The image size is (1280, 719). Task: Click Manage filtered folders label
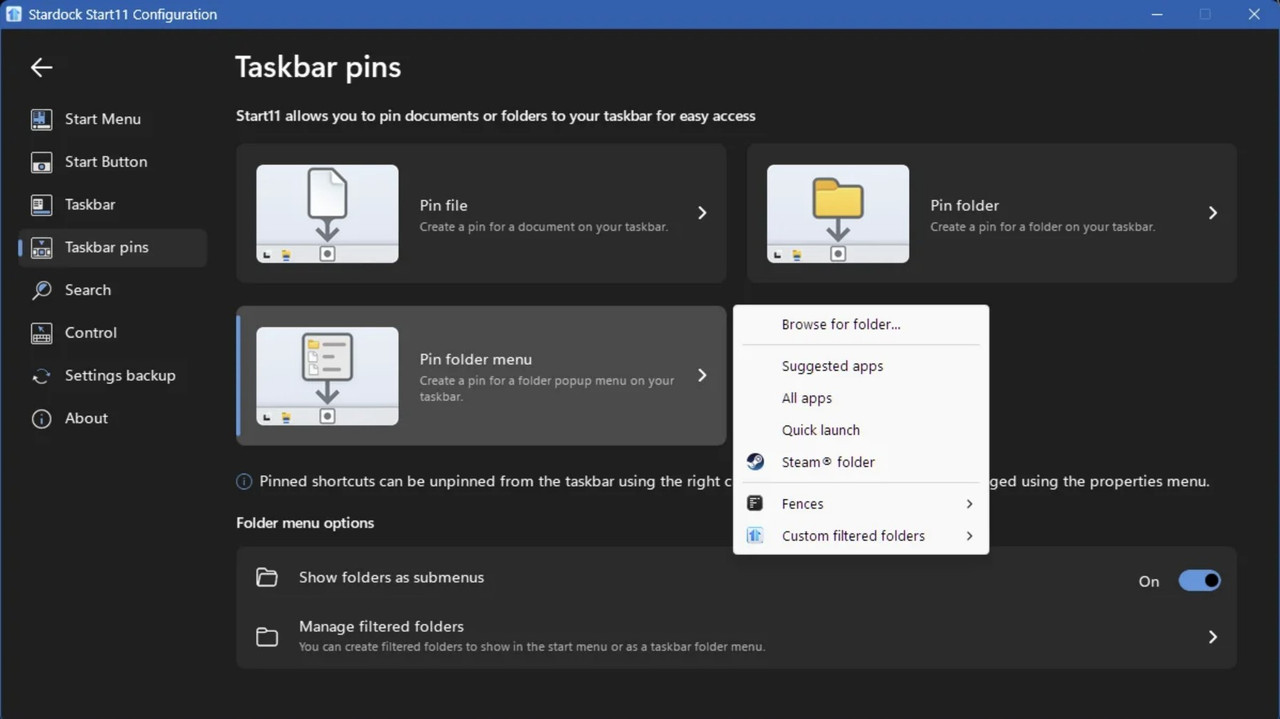tap(381, 627)
